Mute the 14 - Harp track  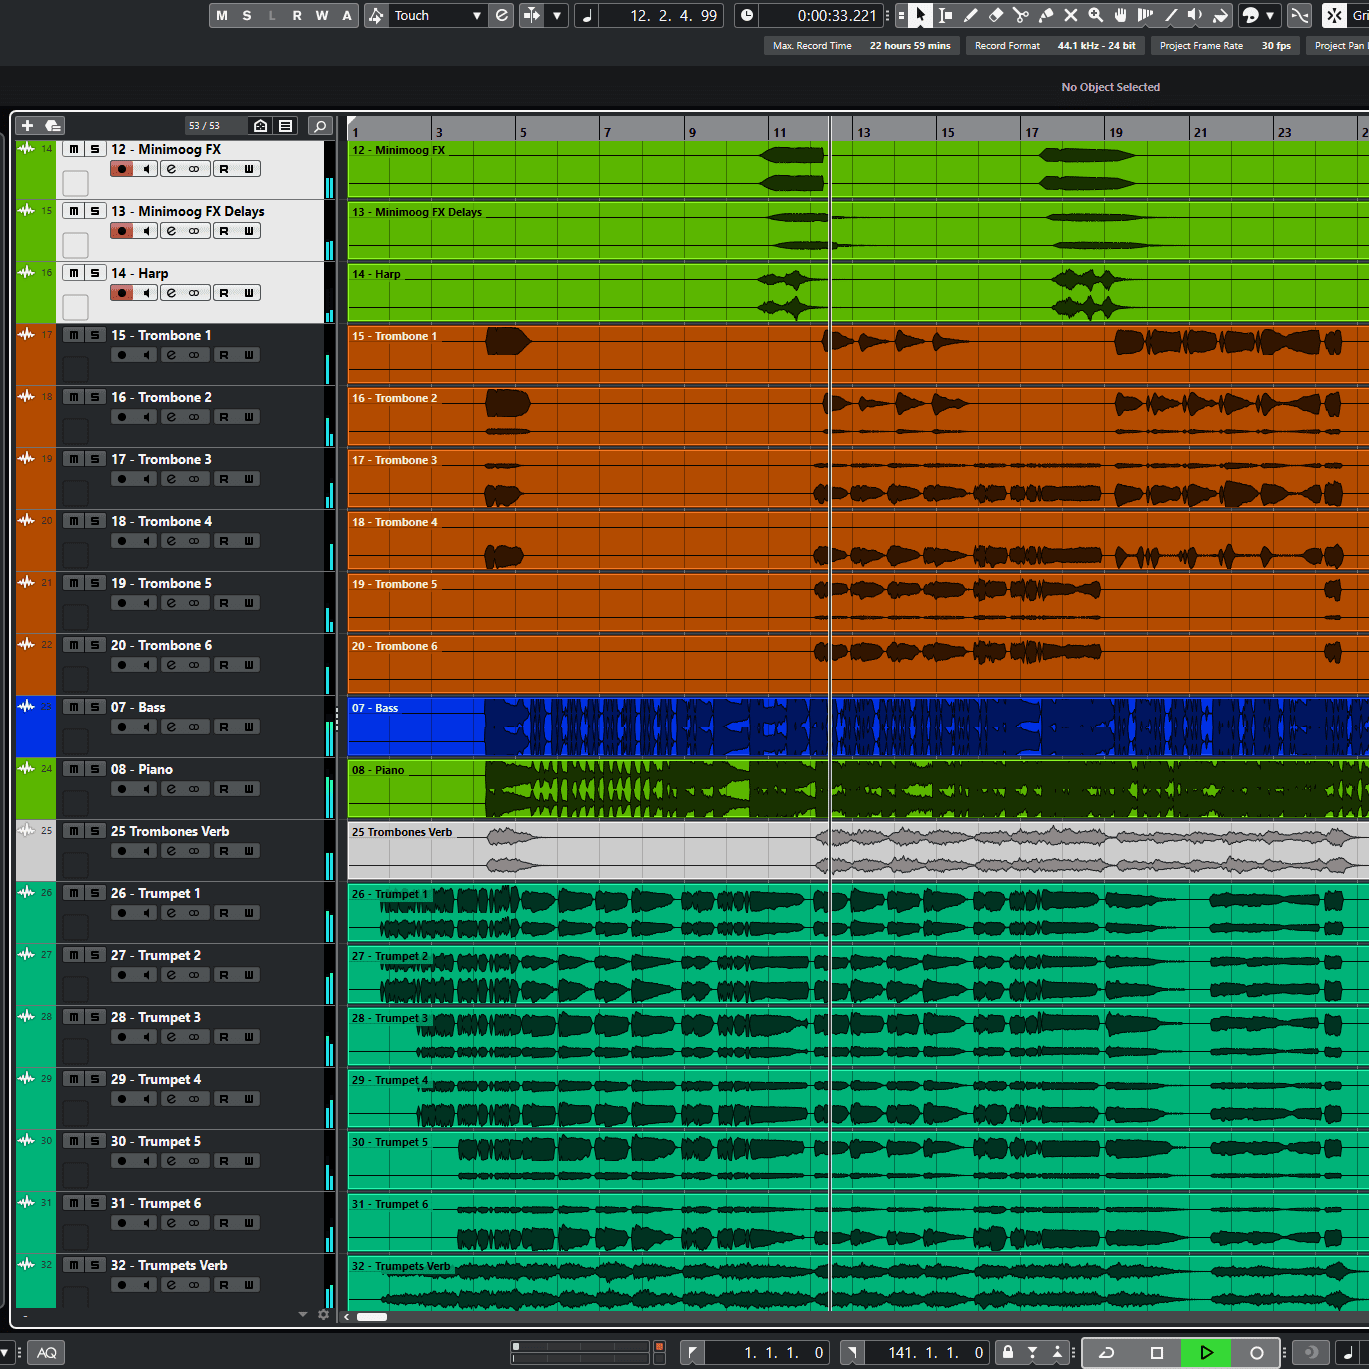[74, 273]
